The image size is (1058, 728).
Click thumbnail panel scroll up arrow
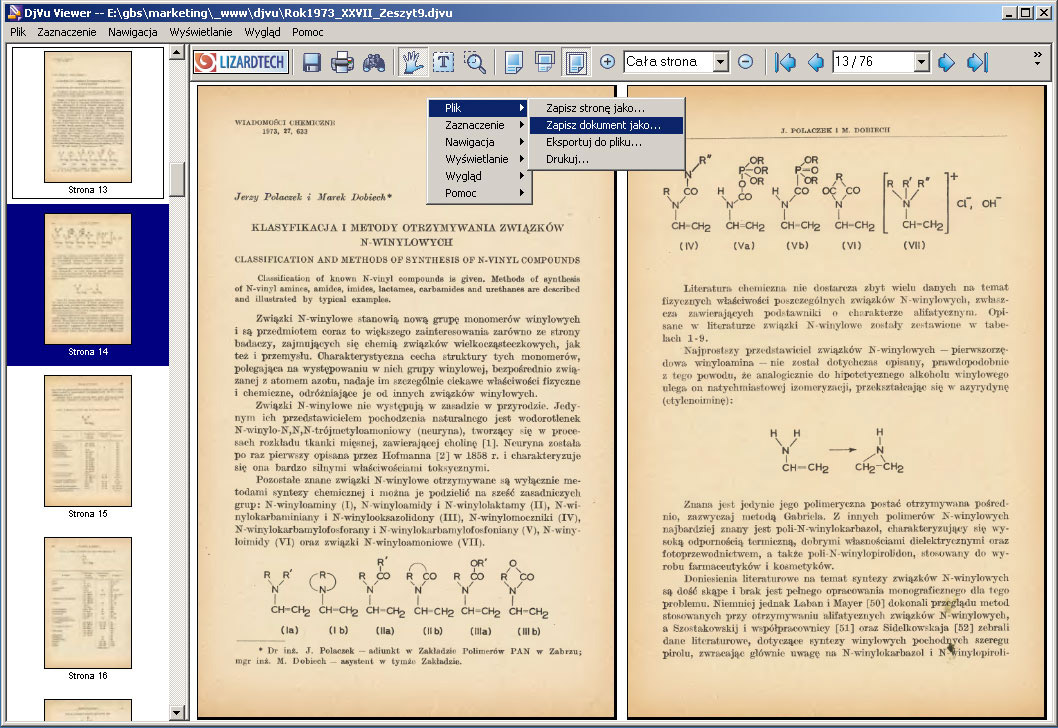[177, 53]
